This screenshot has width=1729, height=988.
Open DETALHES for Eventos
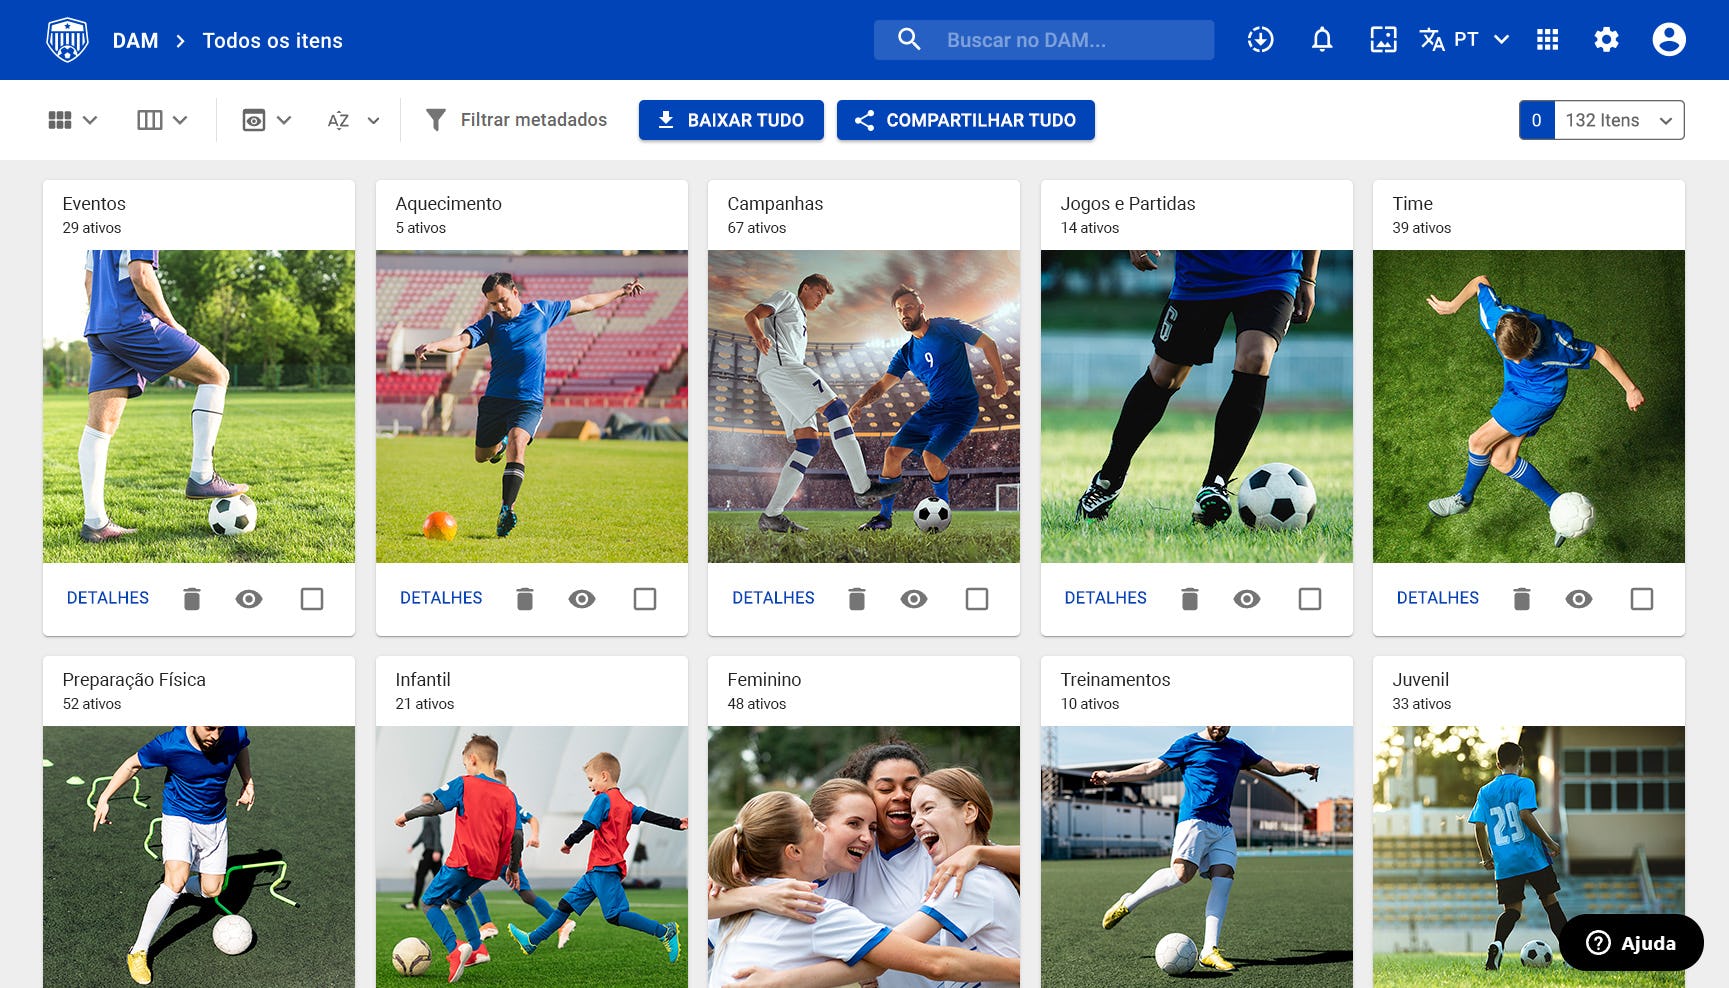(x=108, y=598)
